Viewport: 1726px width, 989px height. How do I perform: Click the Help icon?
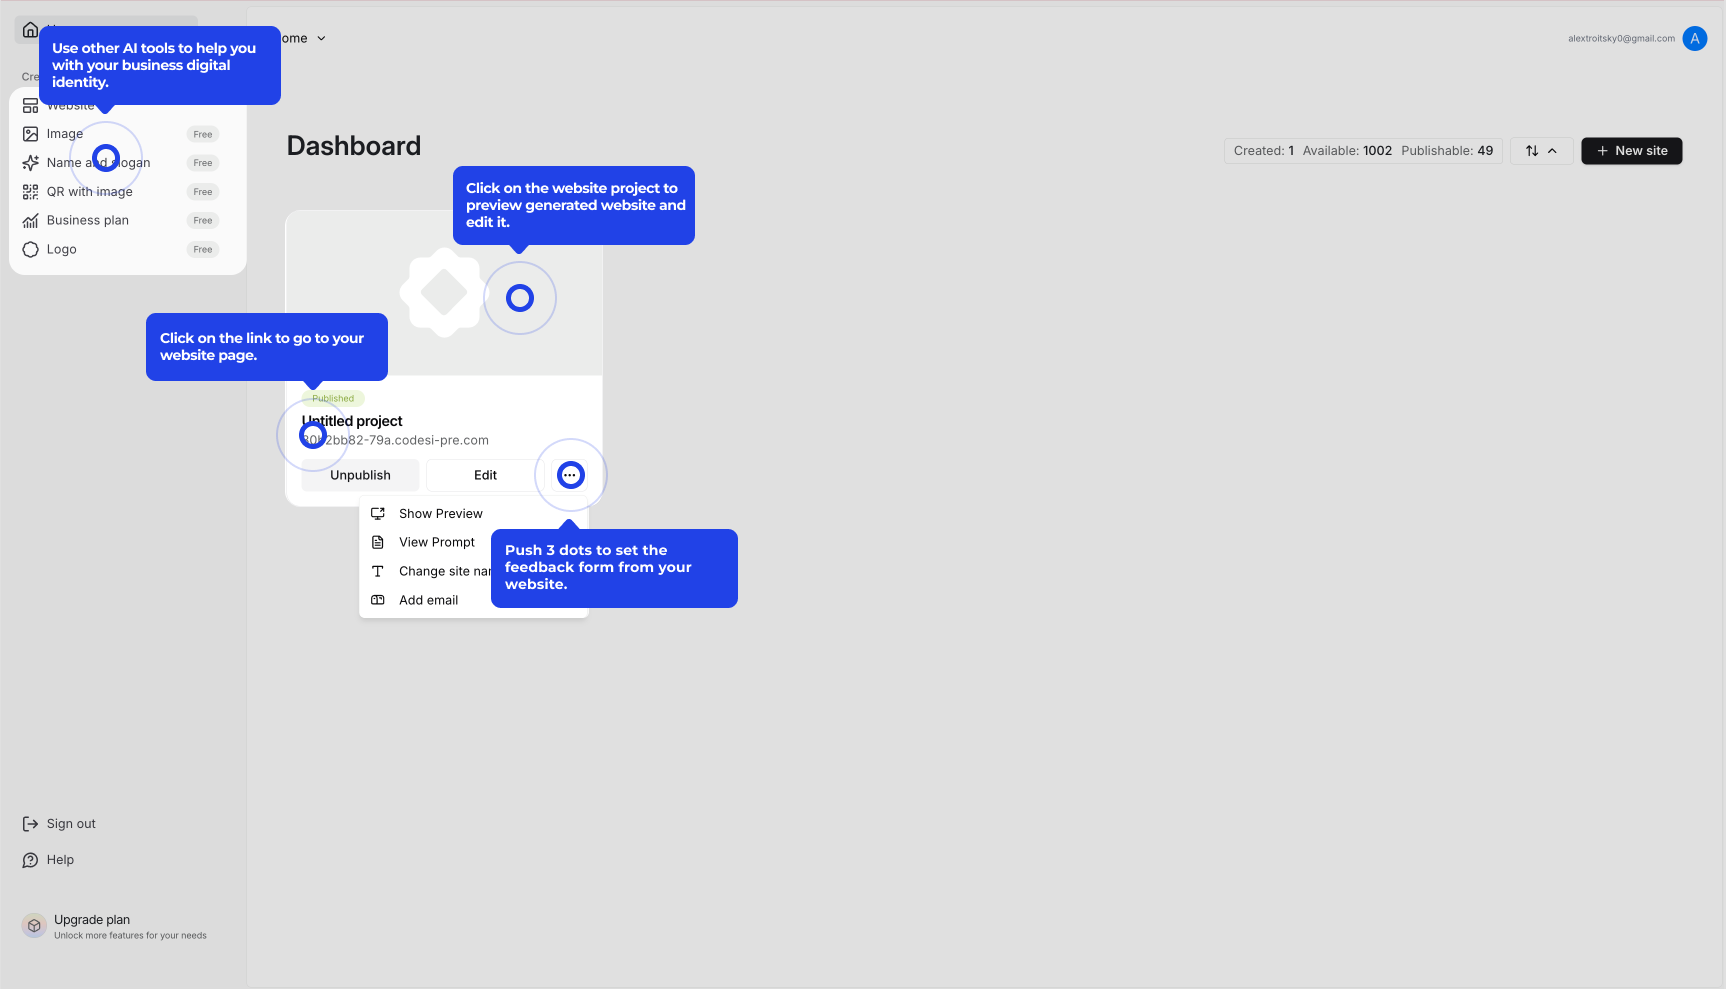pyautogui.click(x=31, y=859)
